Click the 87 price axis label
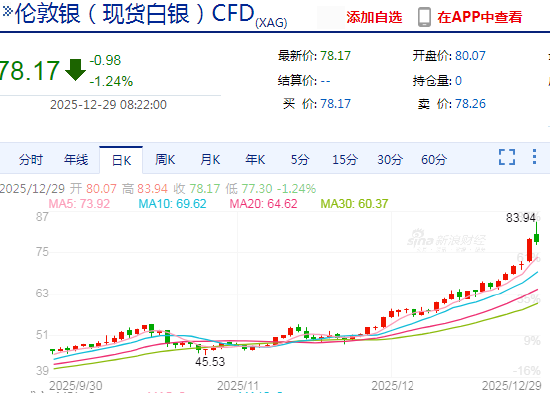Image resolution: width=550 pixels, height=393 pixels. click(x=42, y=217)
